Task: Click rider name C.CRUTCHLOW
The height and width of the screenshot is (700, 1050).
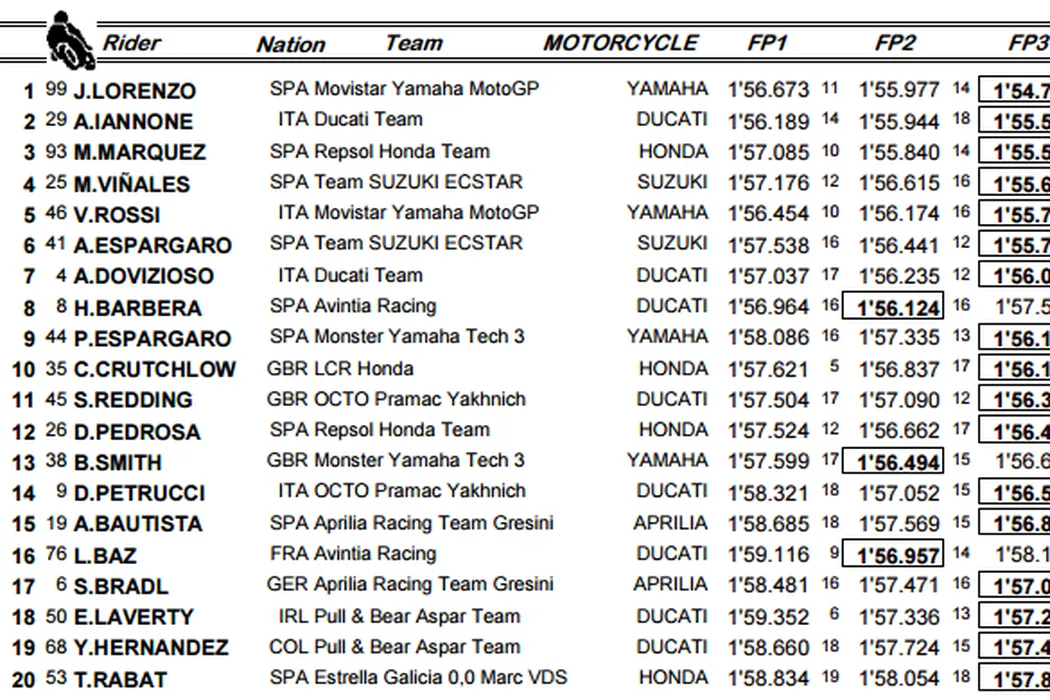Action: pyautogui.click(x=154, y=370)
